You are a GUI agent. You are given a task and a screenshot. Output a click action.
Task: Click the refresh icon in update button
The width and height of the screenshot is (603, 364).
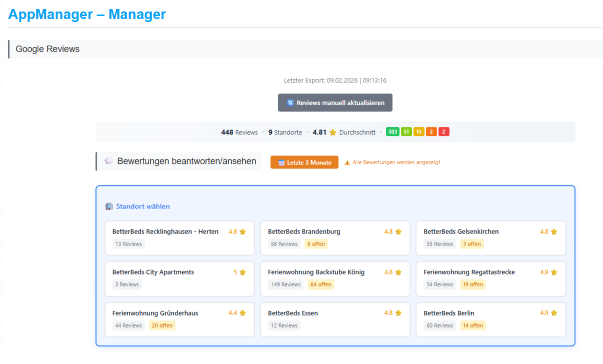[290, 103]
